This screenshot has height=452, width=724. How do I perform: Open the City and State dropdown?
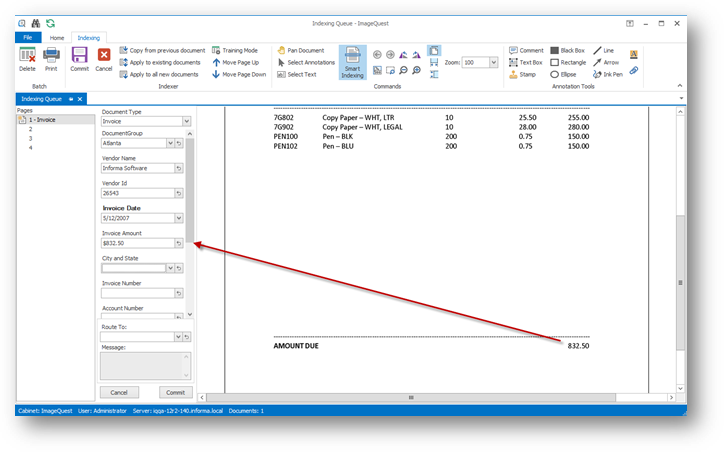[170, 268]
